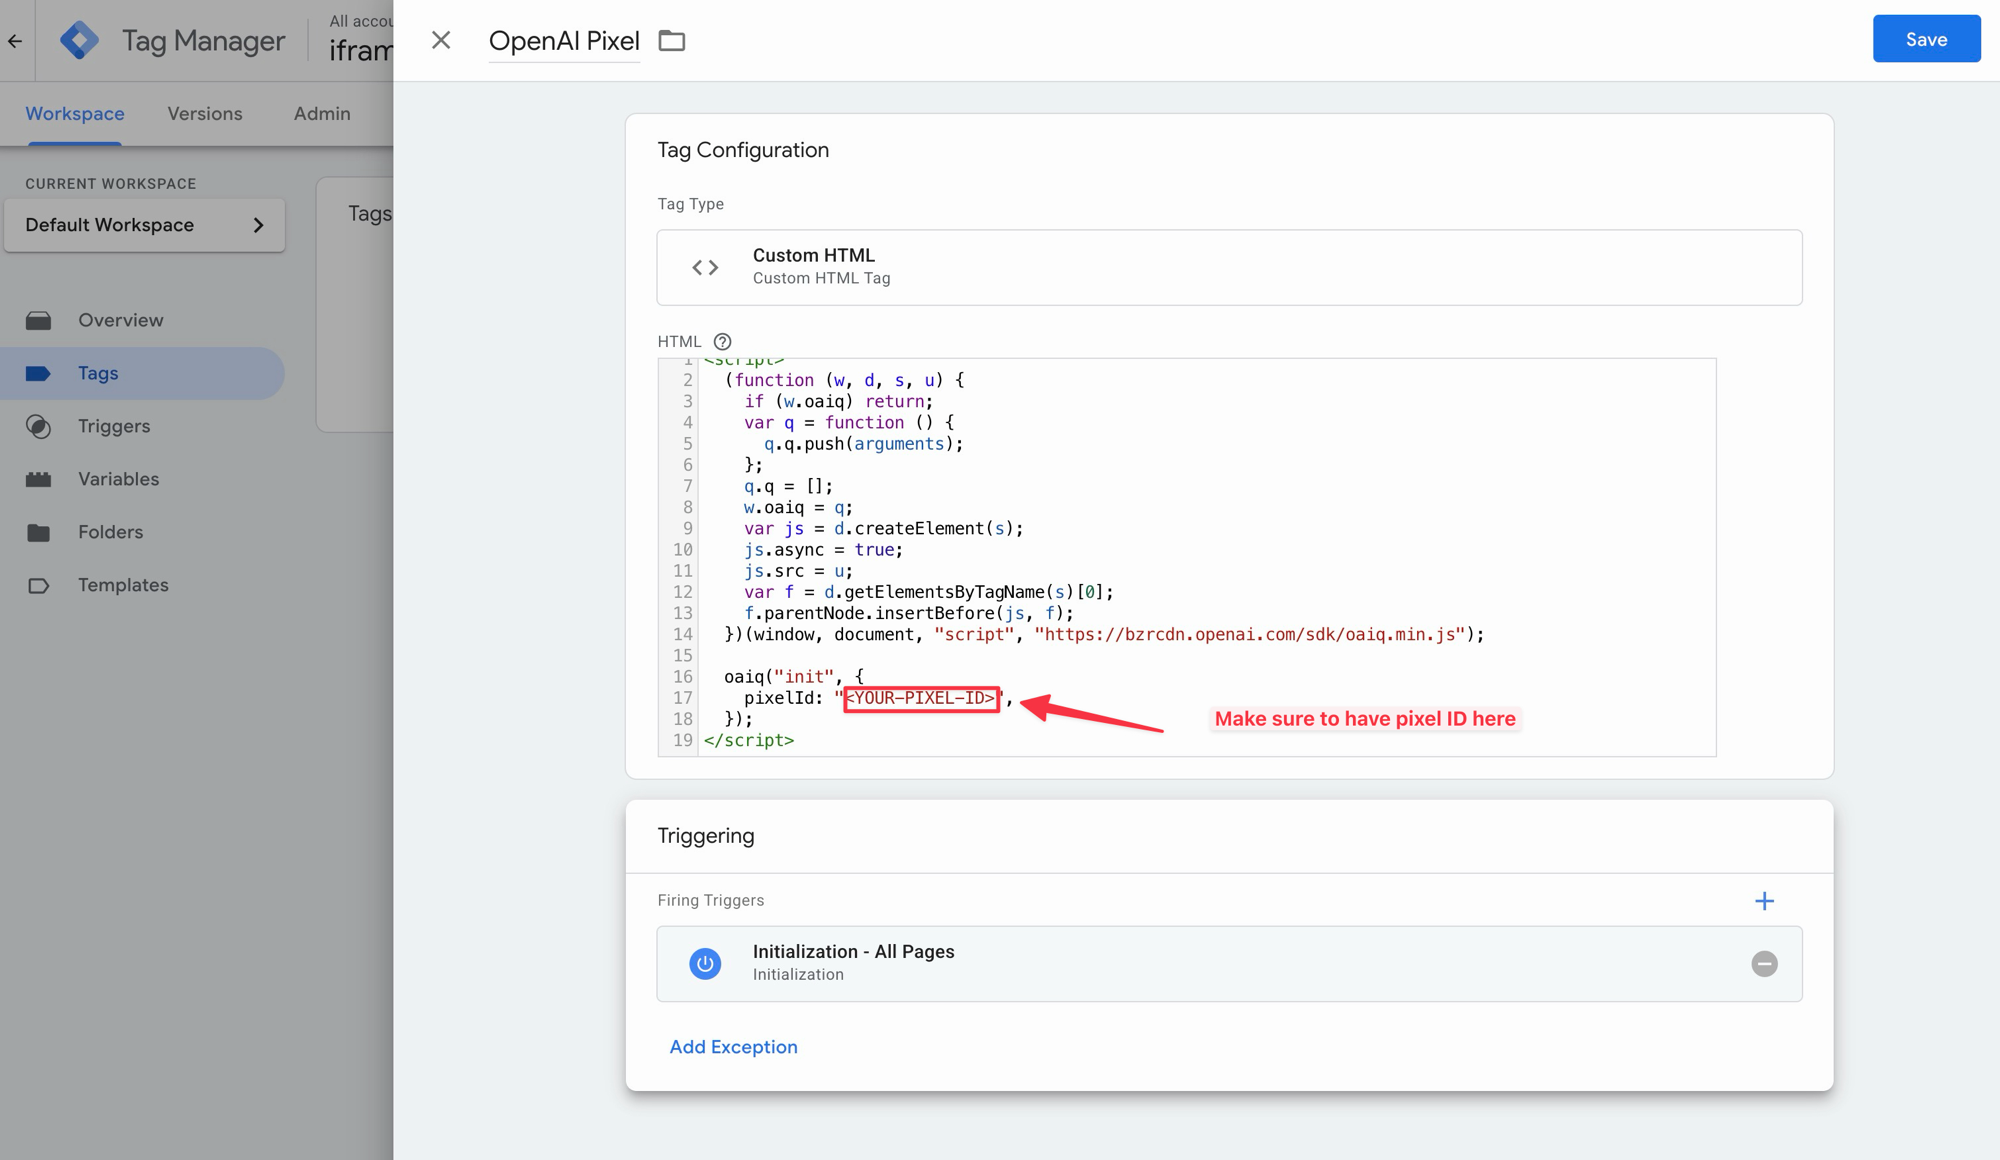This screenshot has height=1160, width=2000.
Task: Click the oaiq.min.js URL string in code
Action: pyautogui.click(x=1250, y=635)
